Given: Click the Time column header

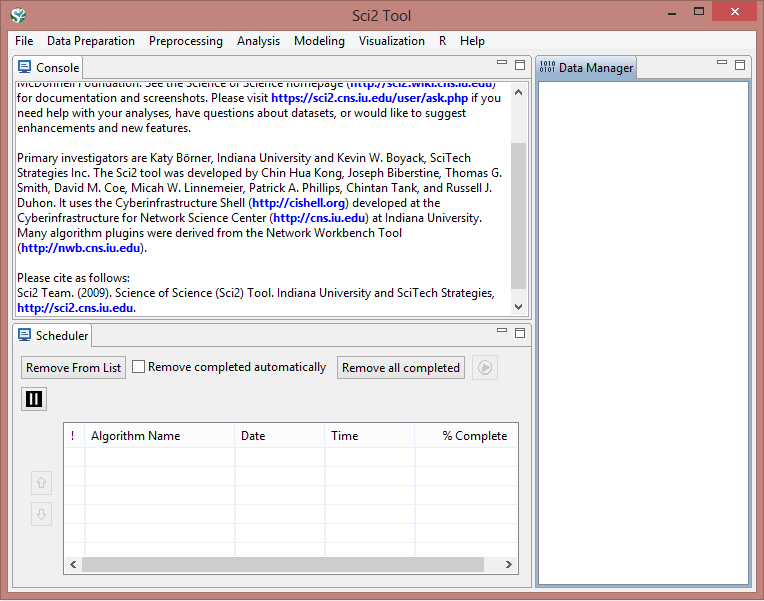Looking at the screenshot, I should click(370, 436).
